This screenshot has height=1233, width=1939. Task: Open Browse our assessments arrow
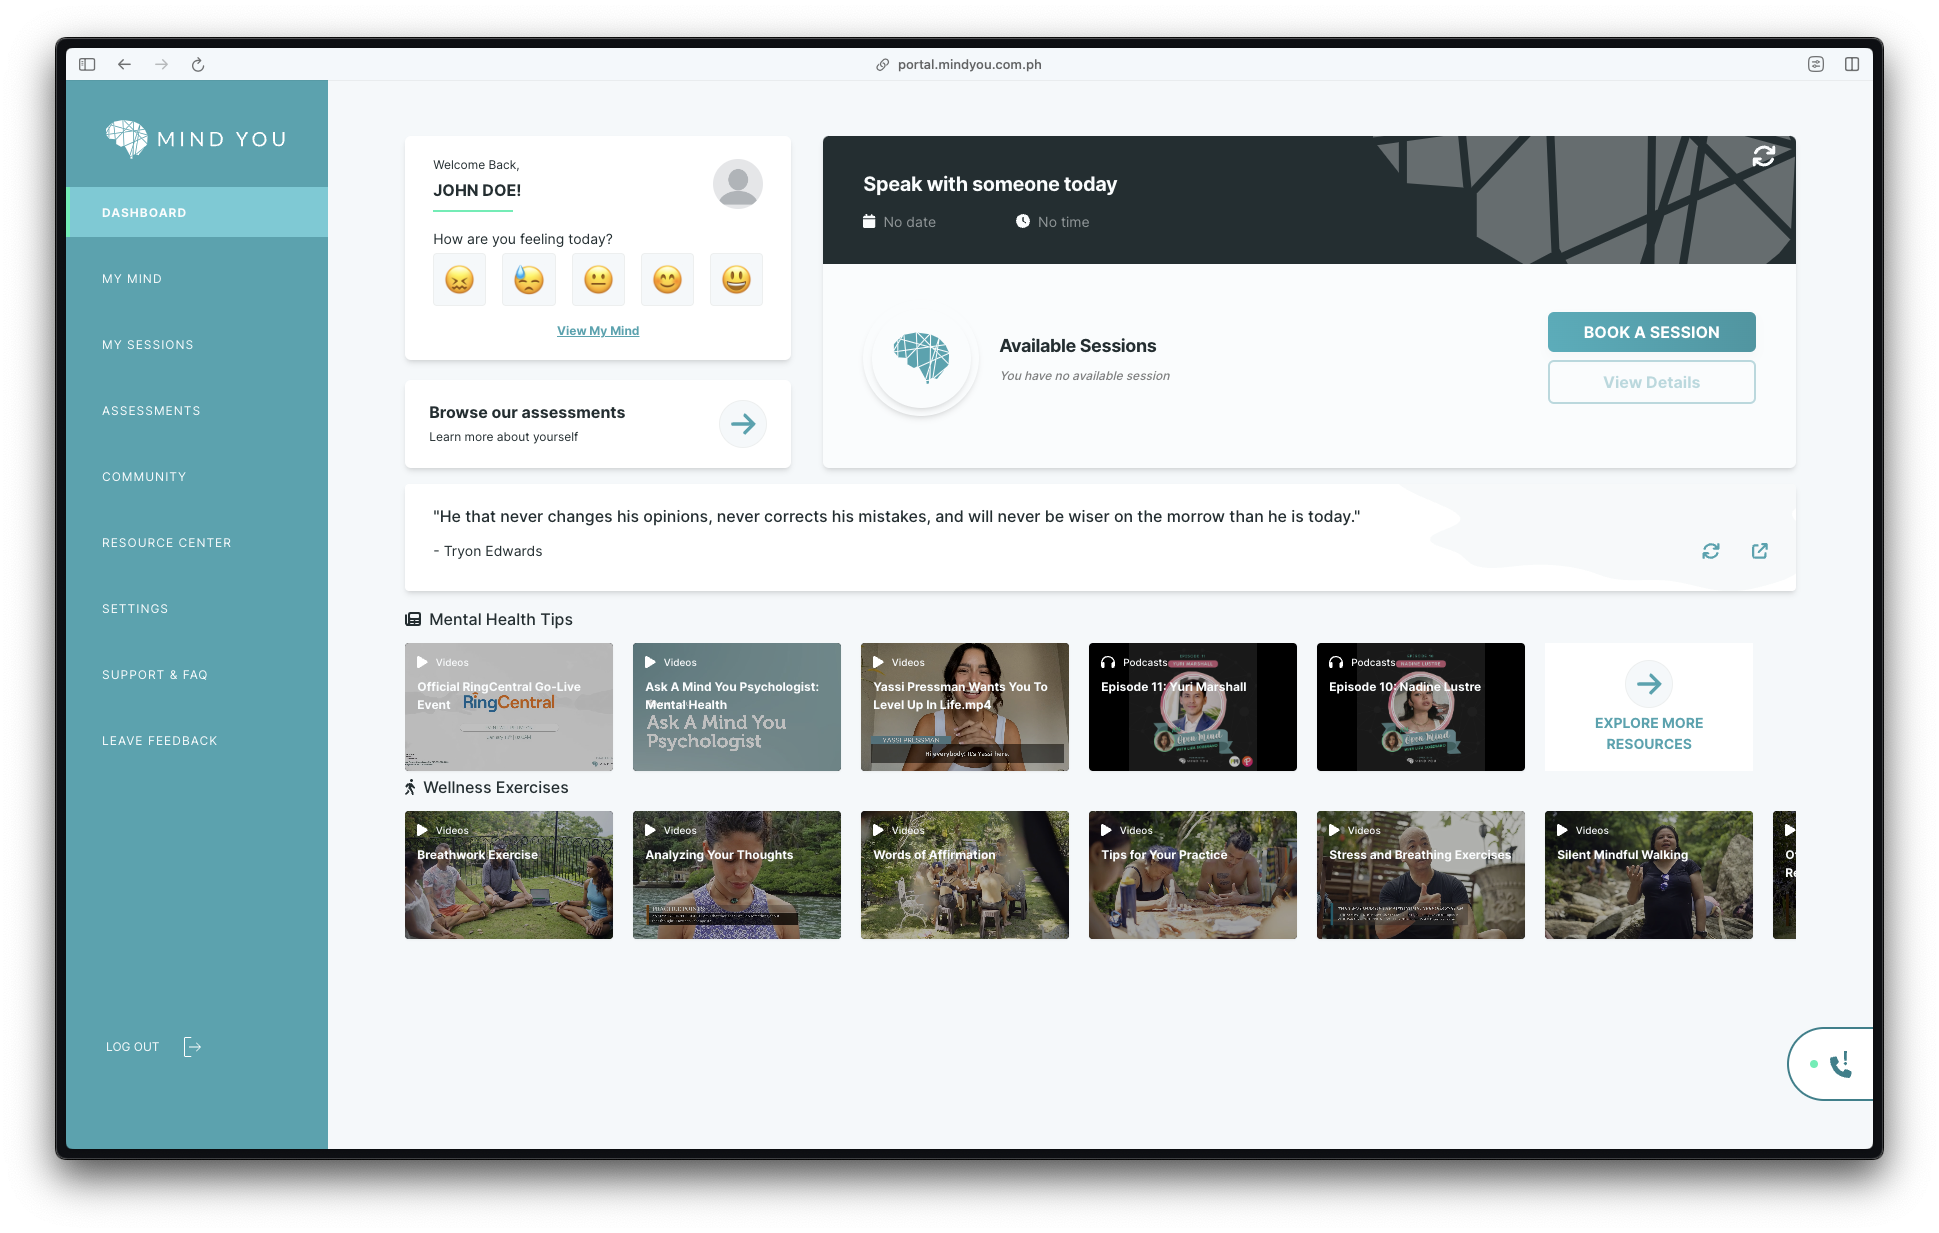(742, 424)
